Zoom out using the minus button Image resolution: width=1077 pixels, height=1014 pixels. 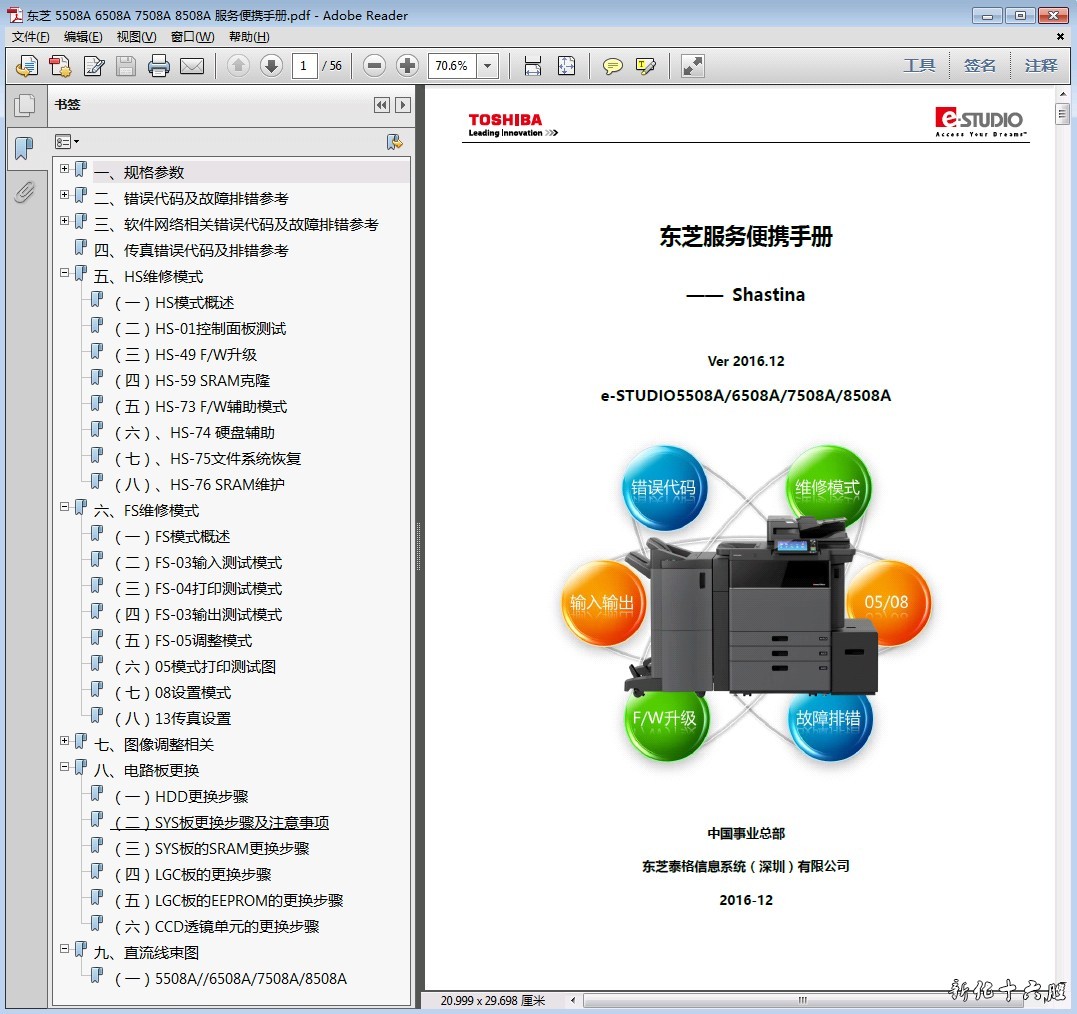click(374, 66)
